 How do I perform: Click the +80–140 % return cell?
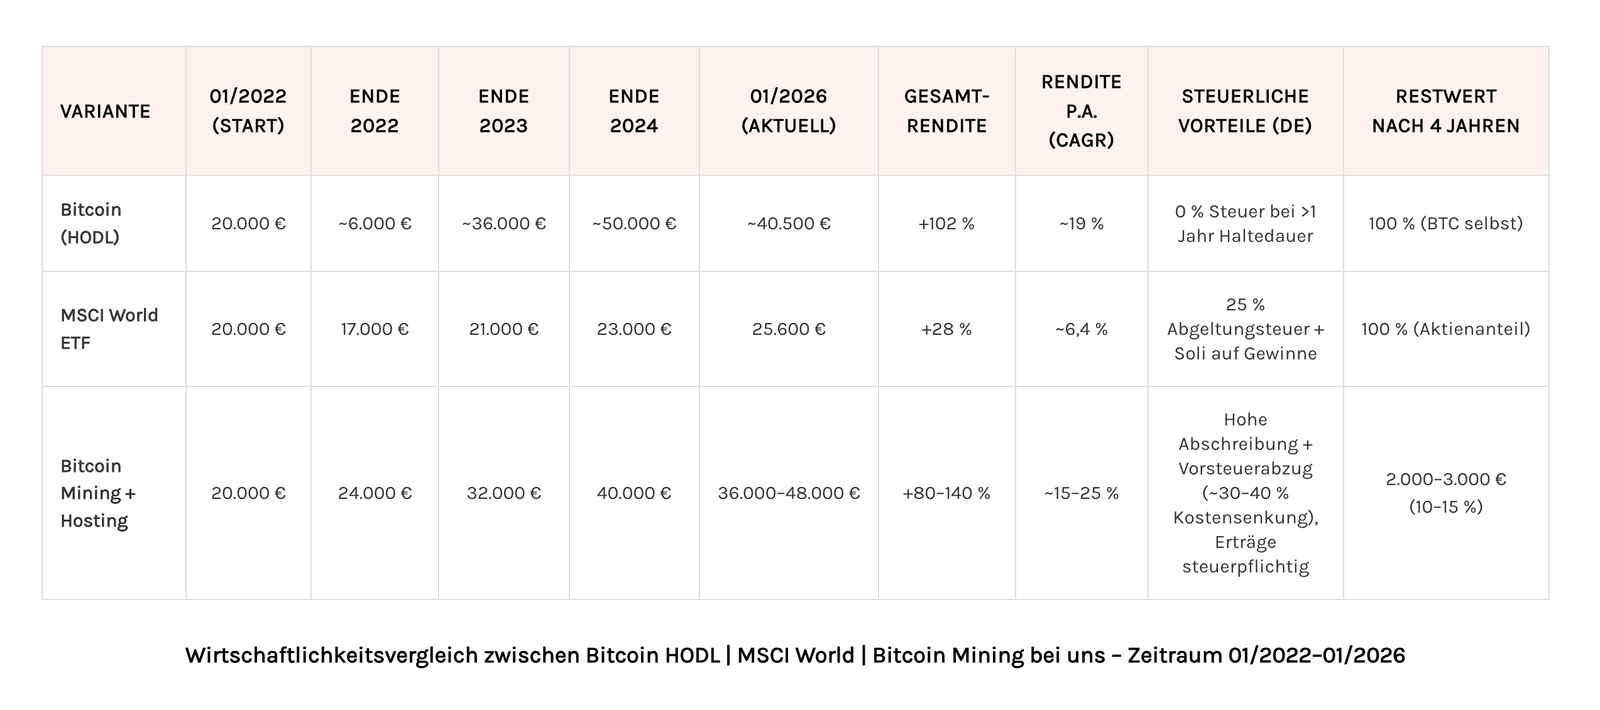[946, 493]
